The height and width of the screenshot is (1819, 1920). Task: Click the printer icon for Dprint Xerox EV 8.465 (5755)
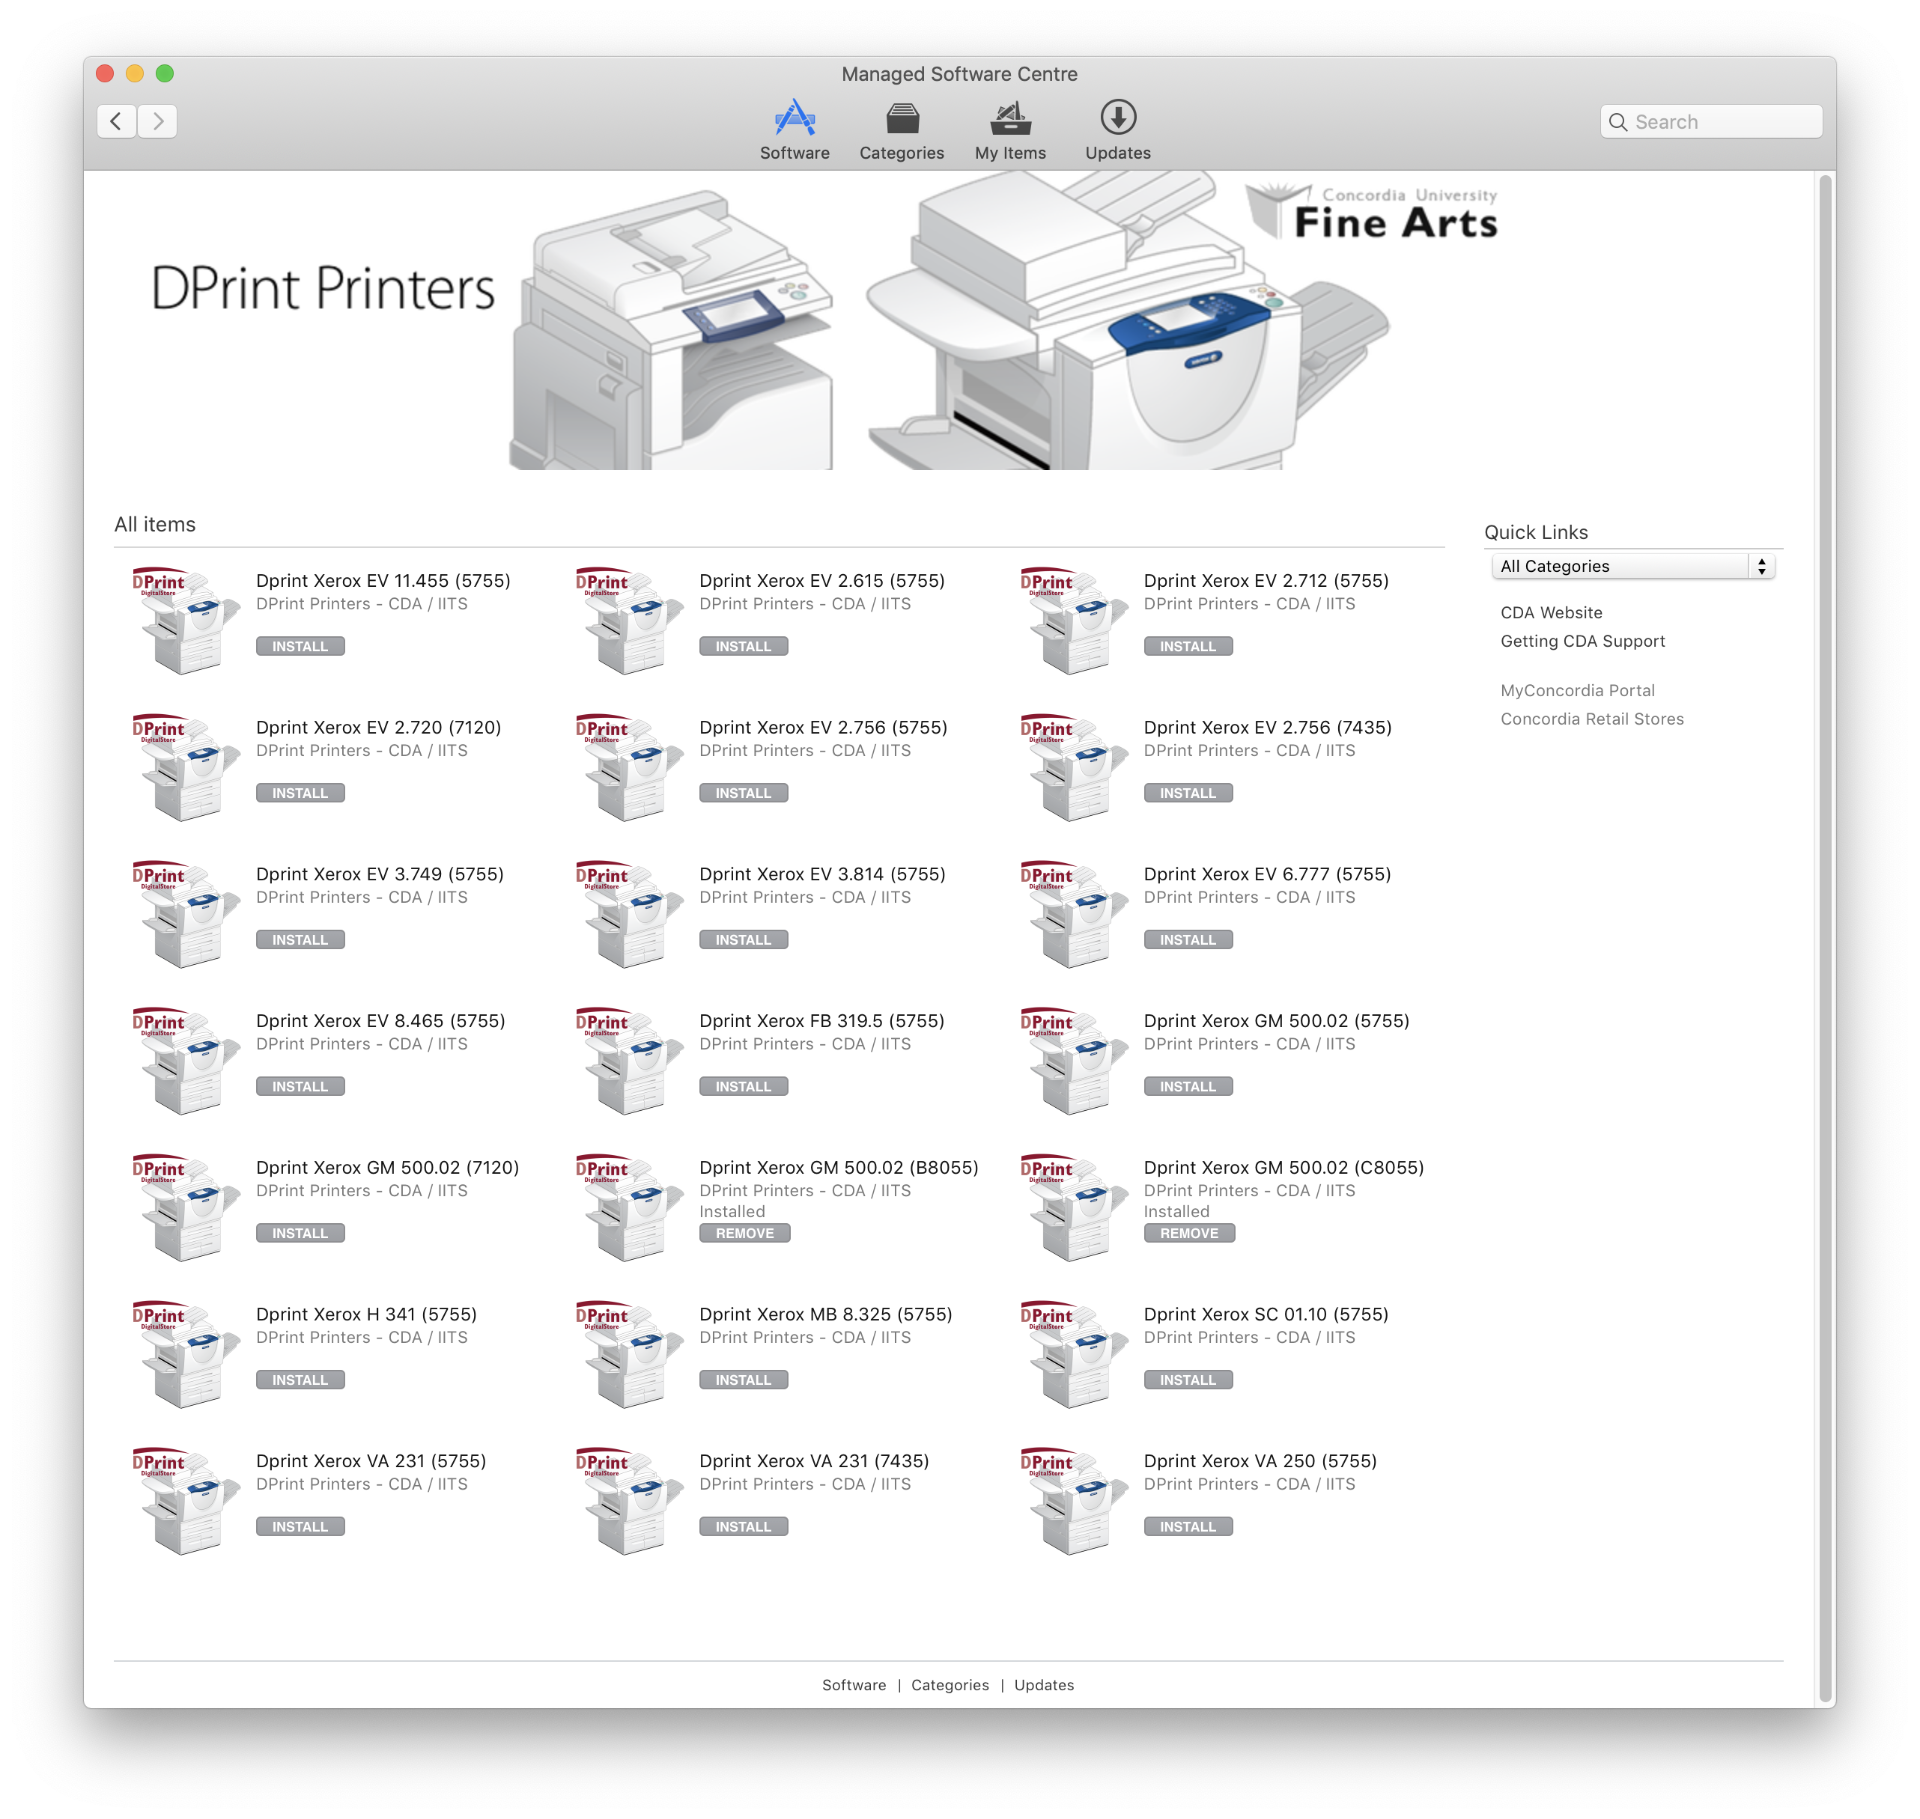(x=185, y=1060)
